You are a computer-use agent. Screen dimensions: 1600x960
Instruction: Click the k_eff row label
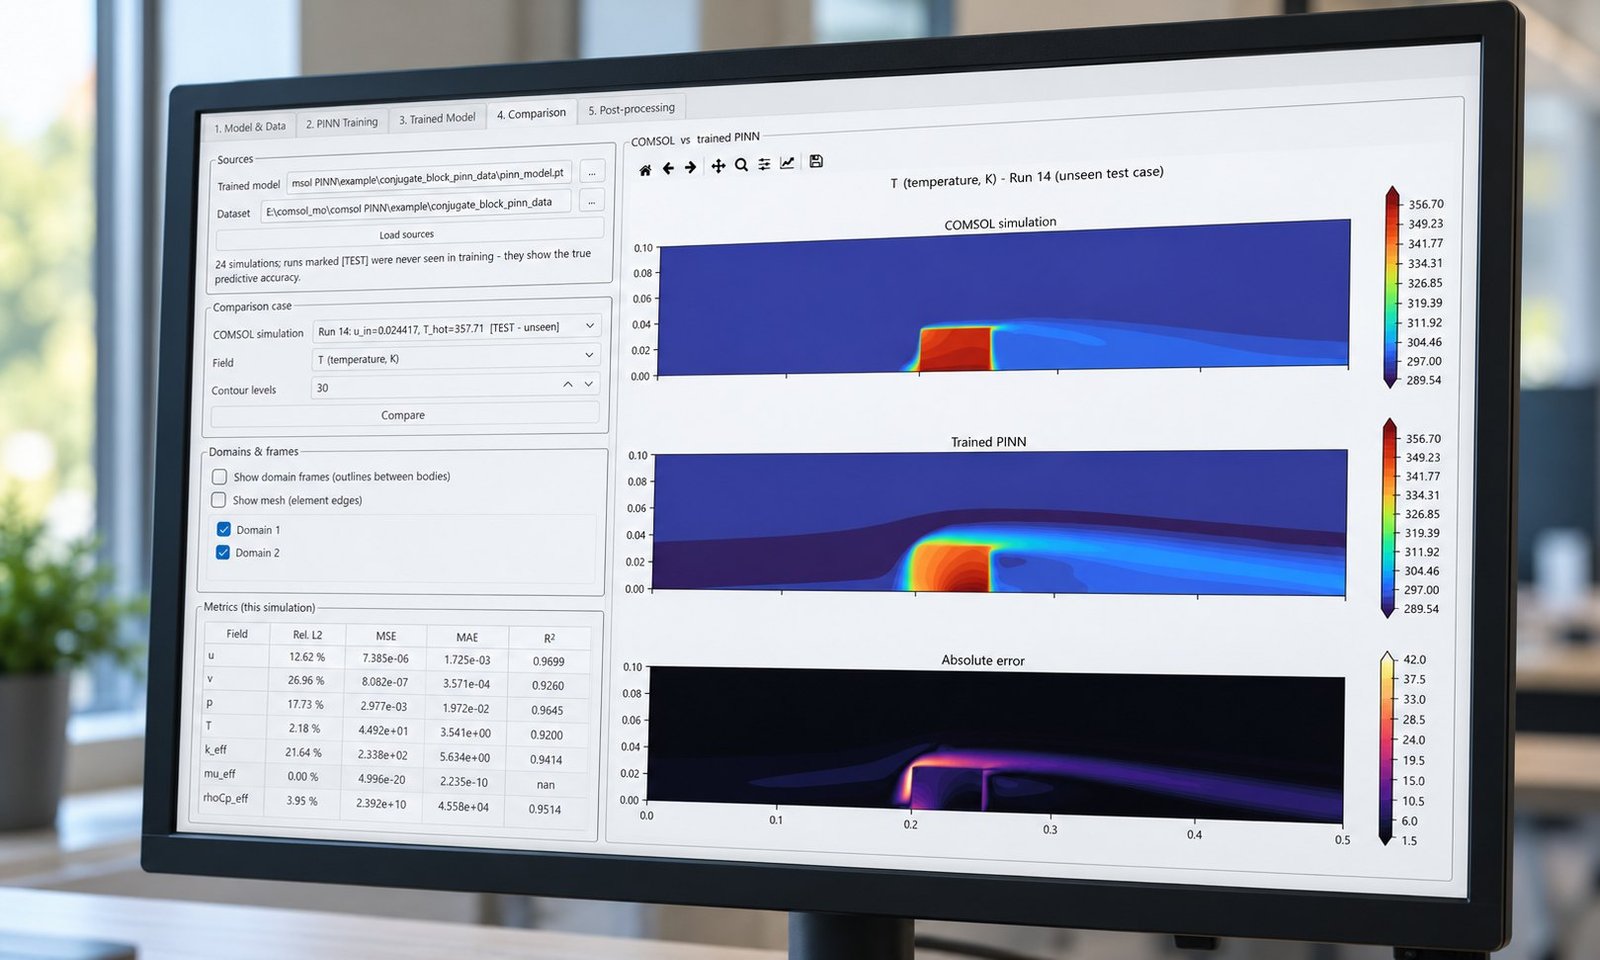point(215,749)
